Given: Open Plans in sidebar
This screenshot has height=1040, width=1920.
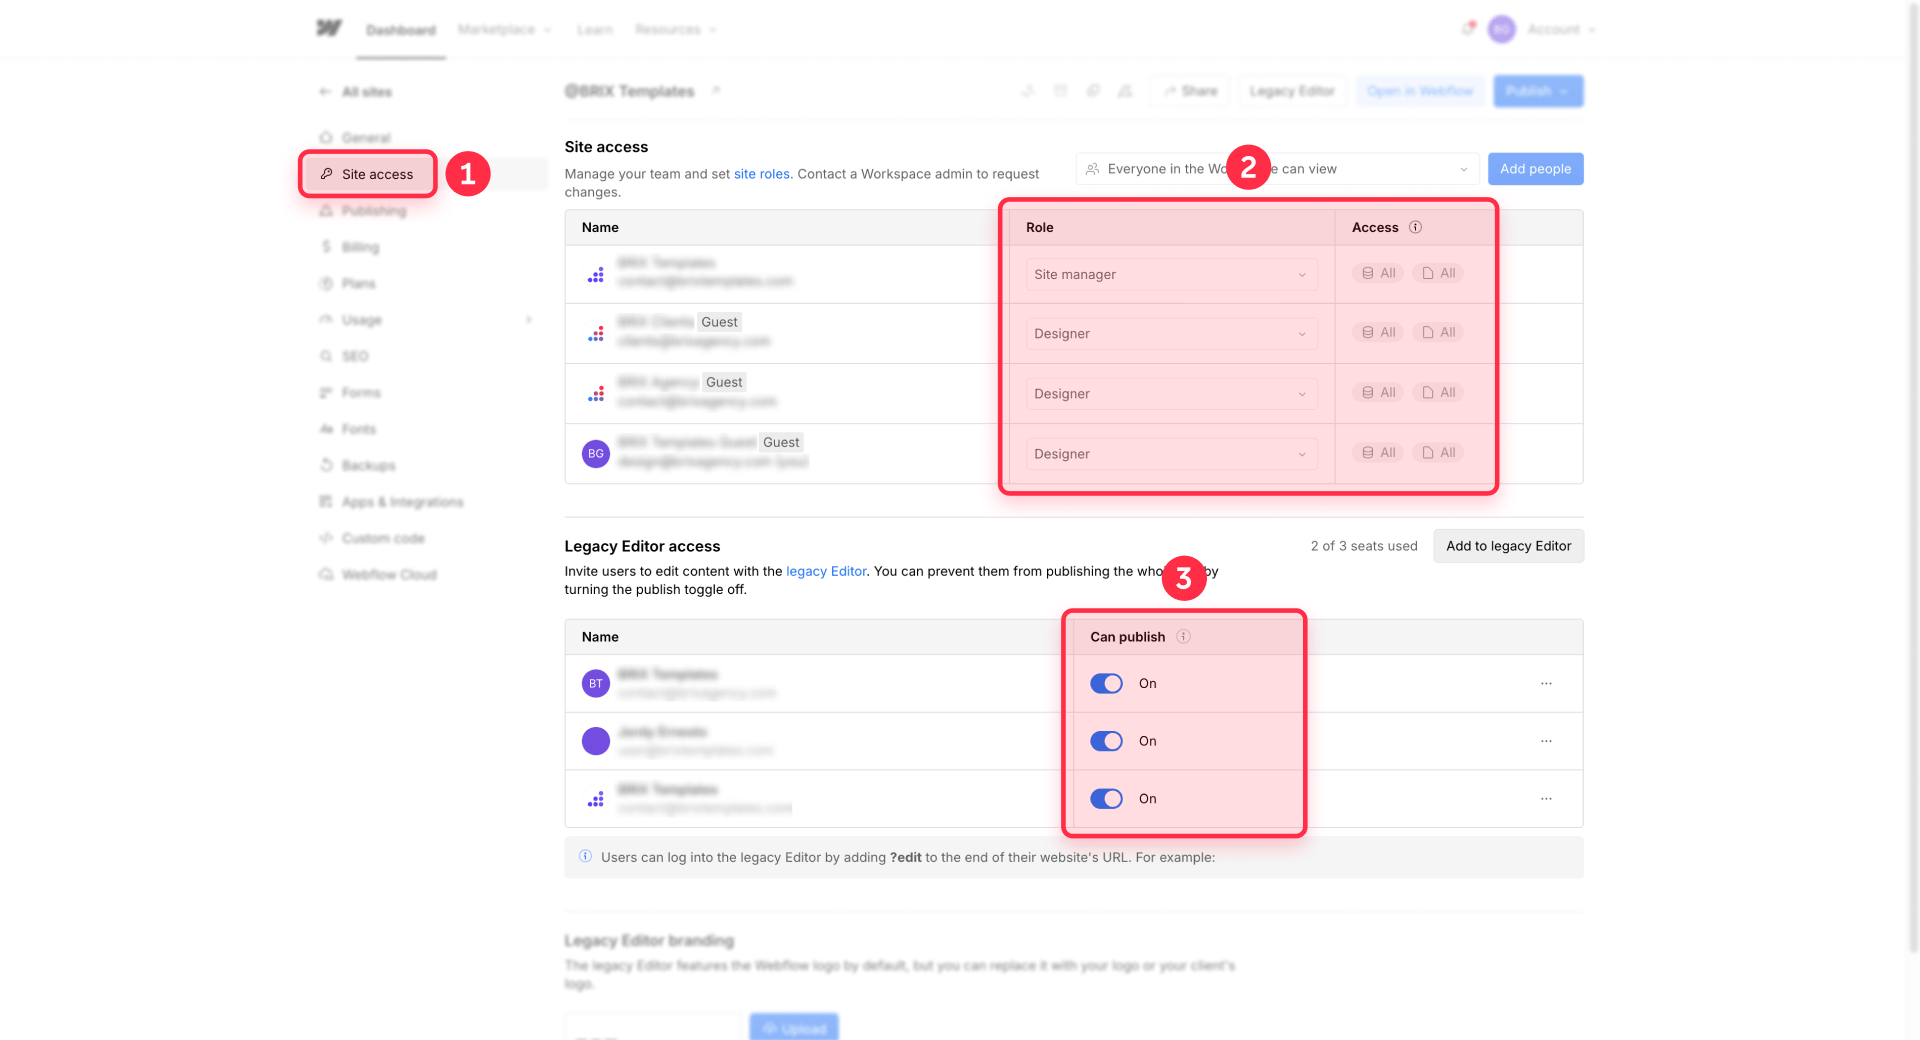Looking at the screenshot, I should click(x=347, y=284).
